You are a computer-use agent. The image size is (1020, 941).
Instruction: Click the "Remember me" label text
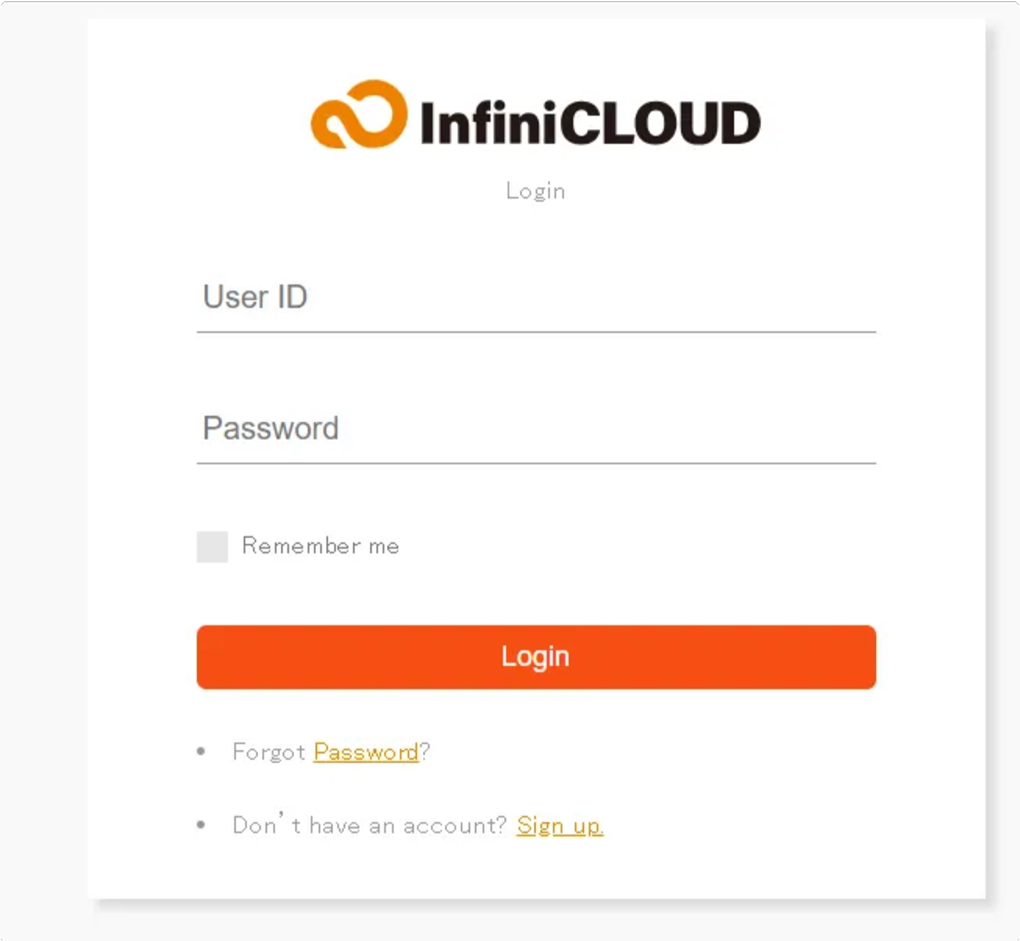[x=320, y=546]
